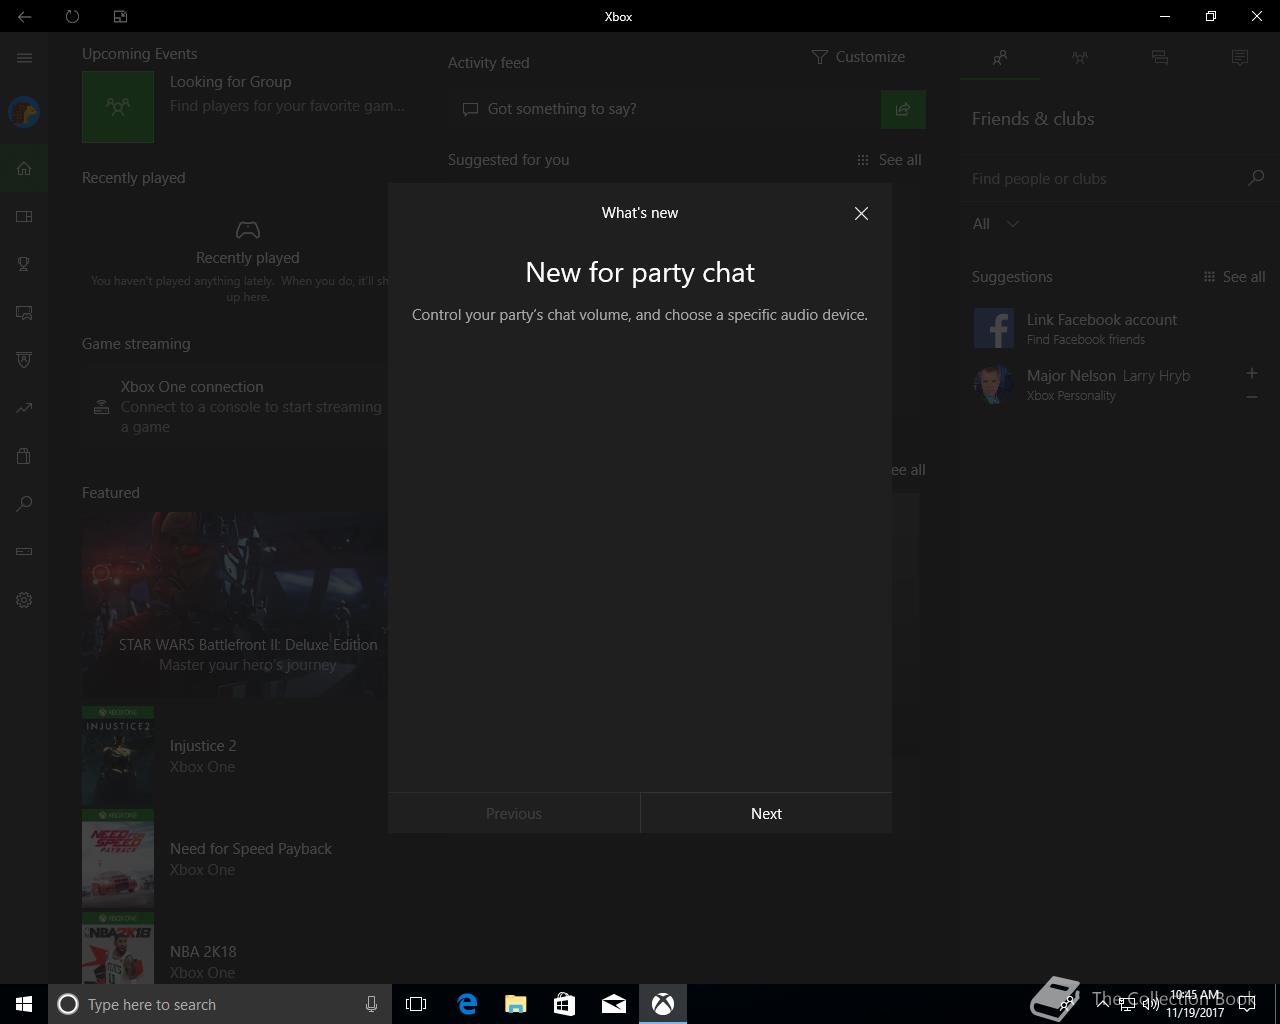Screen dimensions: 1280x1024
Task: Click See all next to Suggestions
Action: [1234, 277]
